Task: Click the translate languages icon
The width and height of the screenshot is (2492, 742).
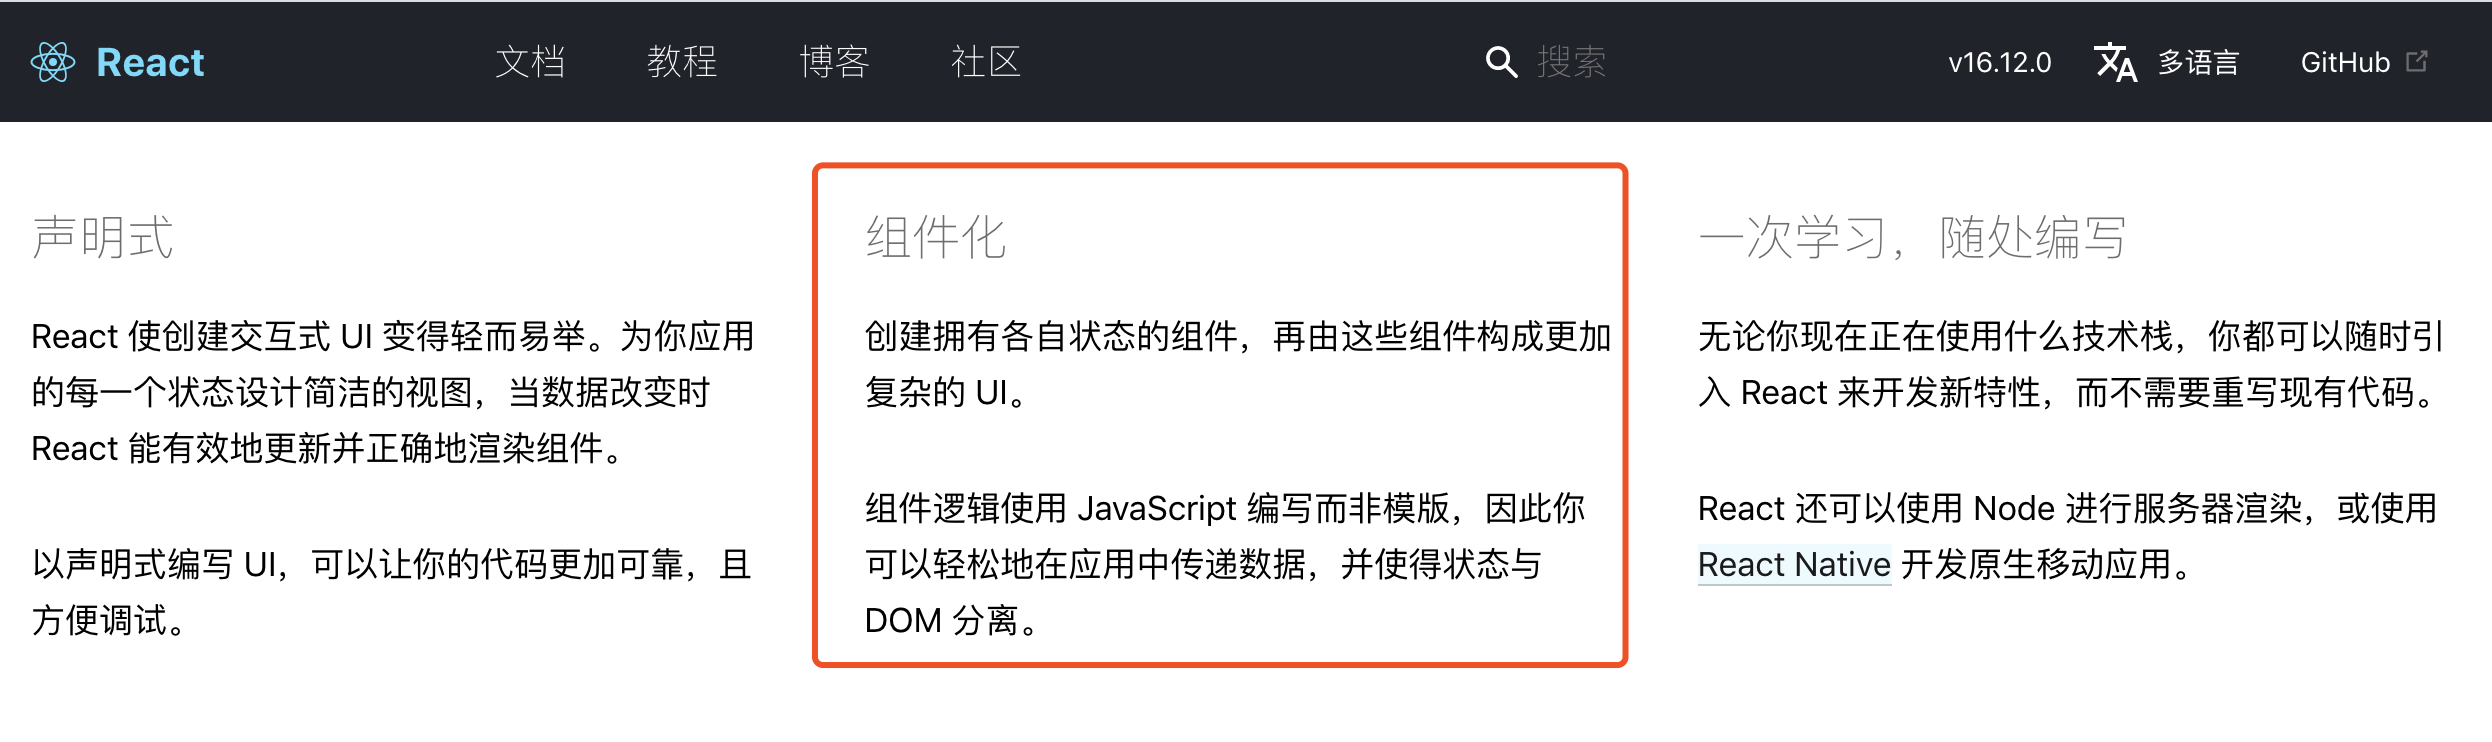Action: coord(2116,62)
